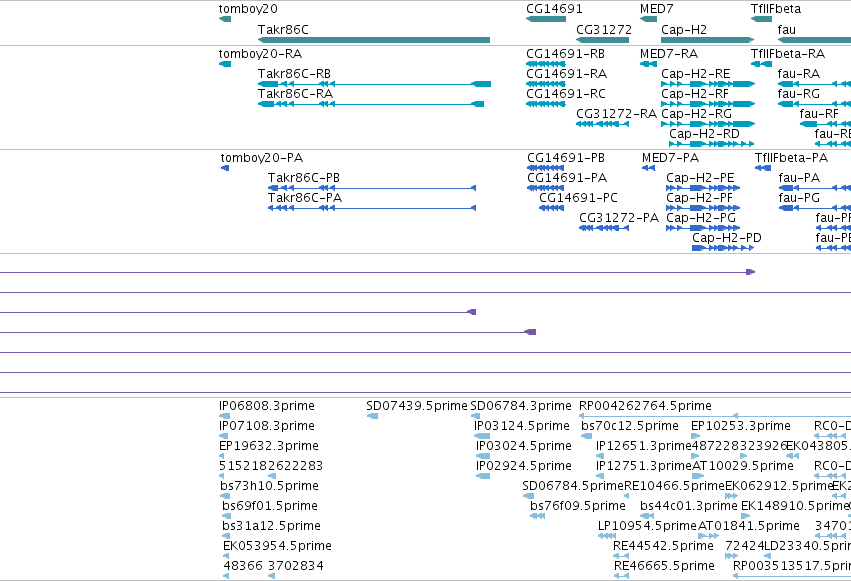Select the Cap-H2-PD protein label
The height and width of the screenshot is (581, 851).
pos(727,238)
